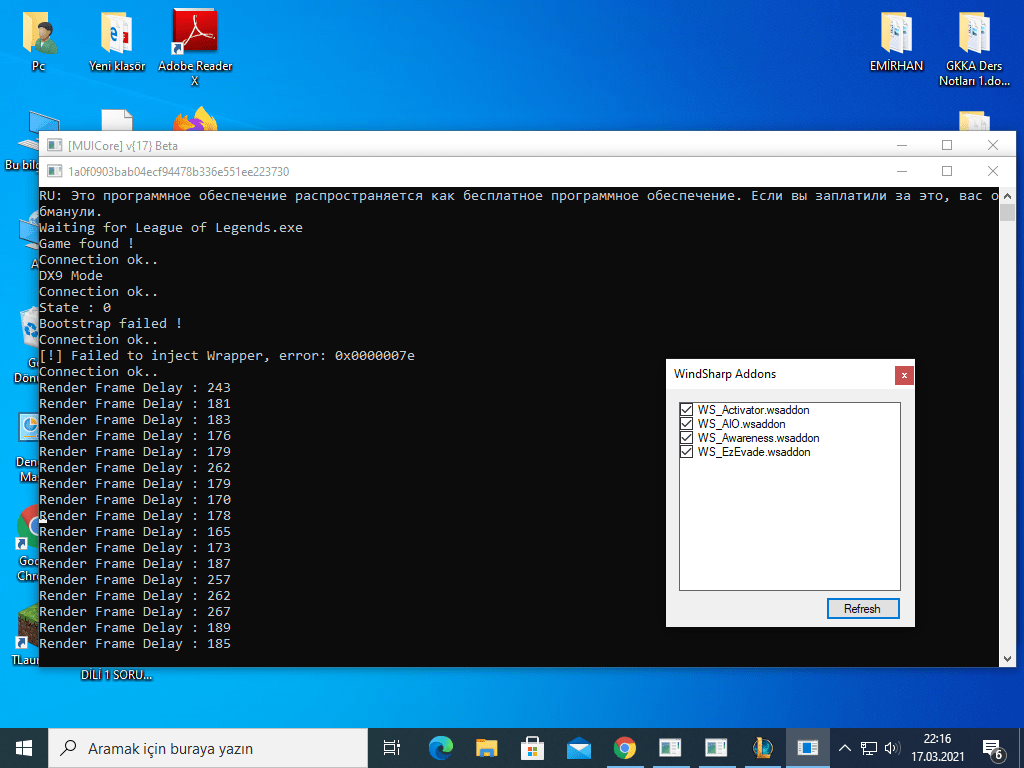Click the console window title bar icon
This screenshot has width=1024, height=768.
coord(55,172)
